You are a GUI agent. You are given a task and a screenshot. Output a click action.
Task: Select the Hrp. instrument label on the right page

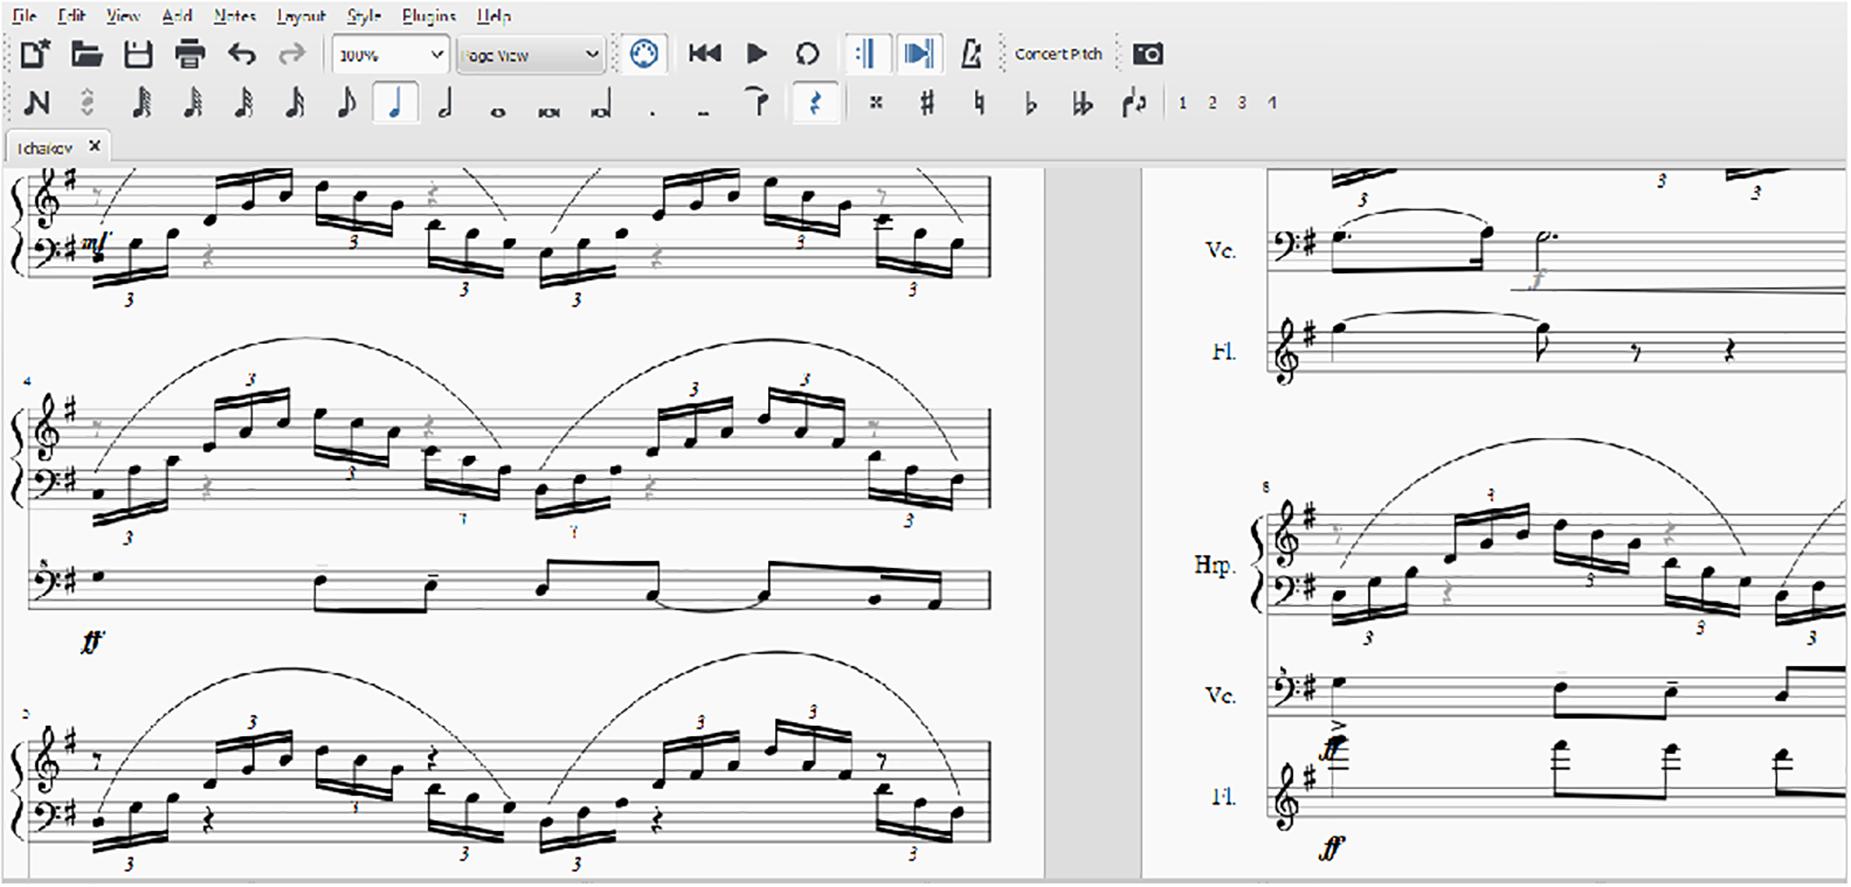(x=1214, y=566)
